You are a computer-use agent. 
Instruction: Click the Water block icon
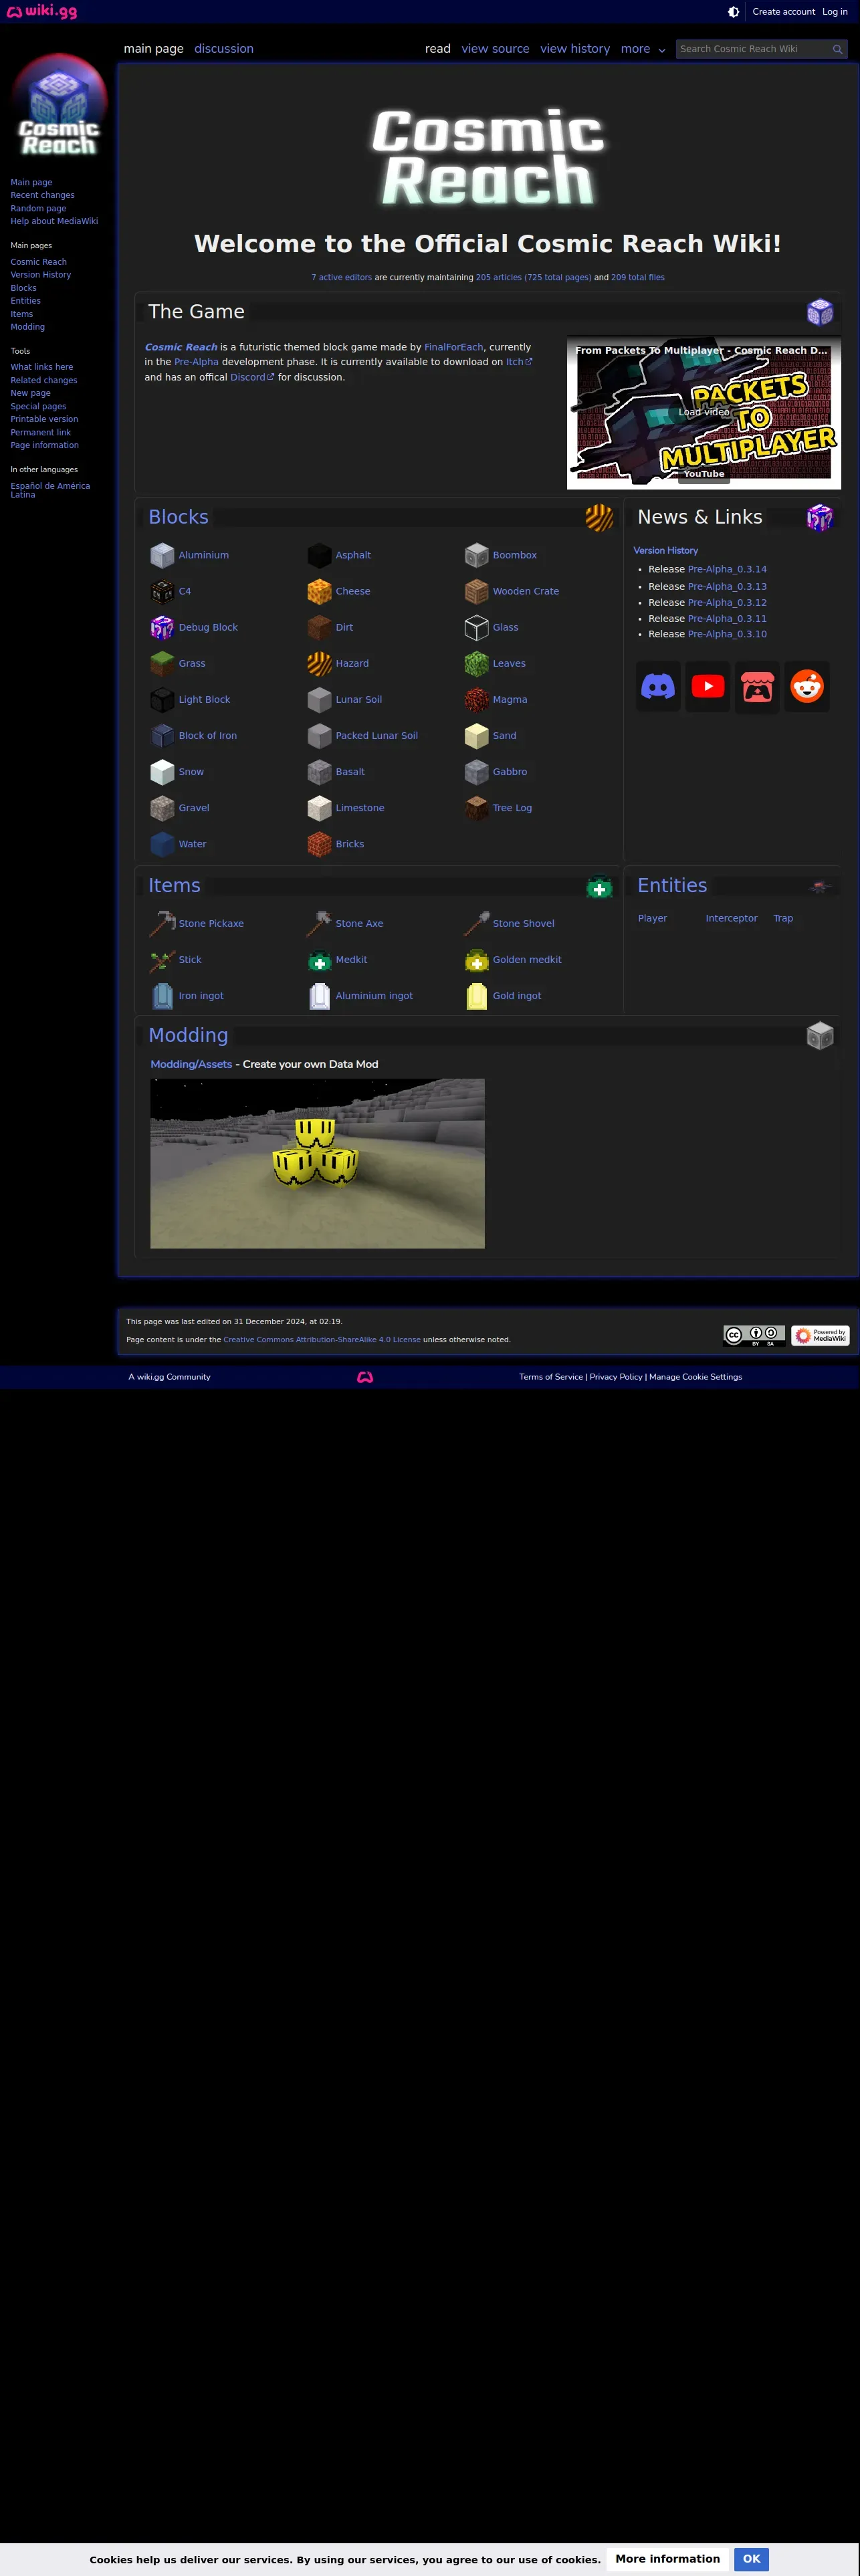pos(162,844)
